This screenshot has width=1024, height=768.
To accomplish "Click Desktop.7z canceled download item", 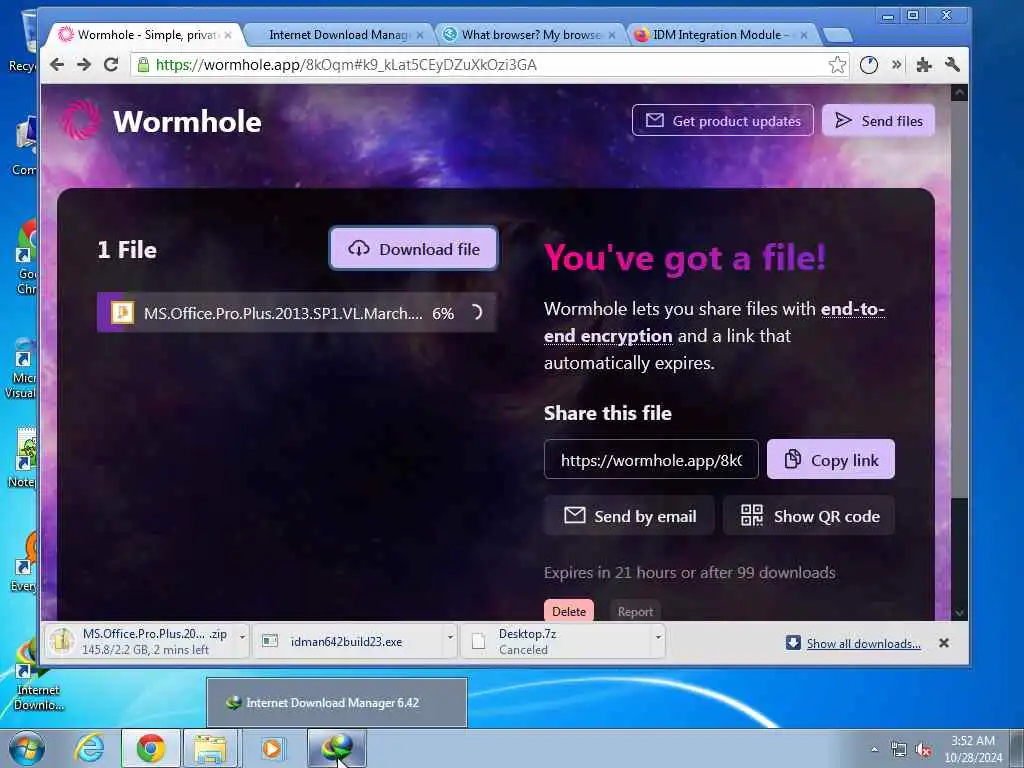I will coord(556,641).
